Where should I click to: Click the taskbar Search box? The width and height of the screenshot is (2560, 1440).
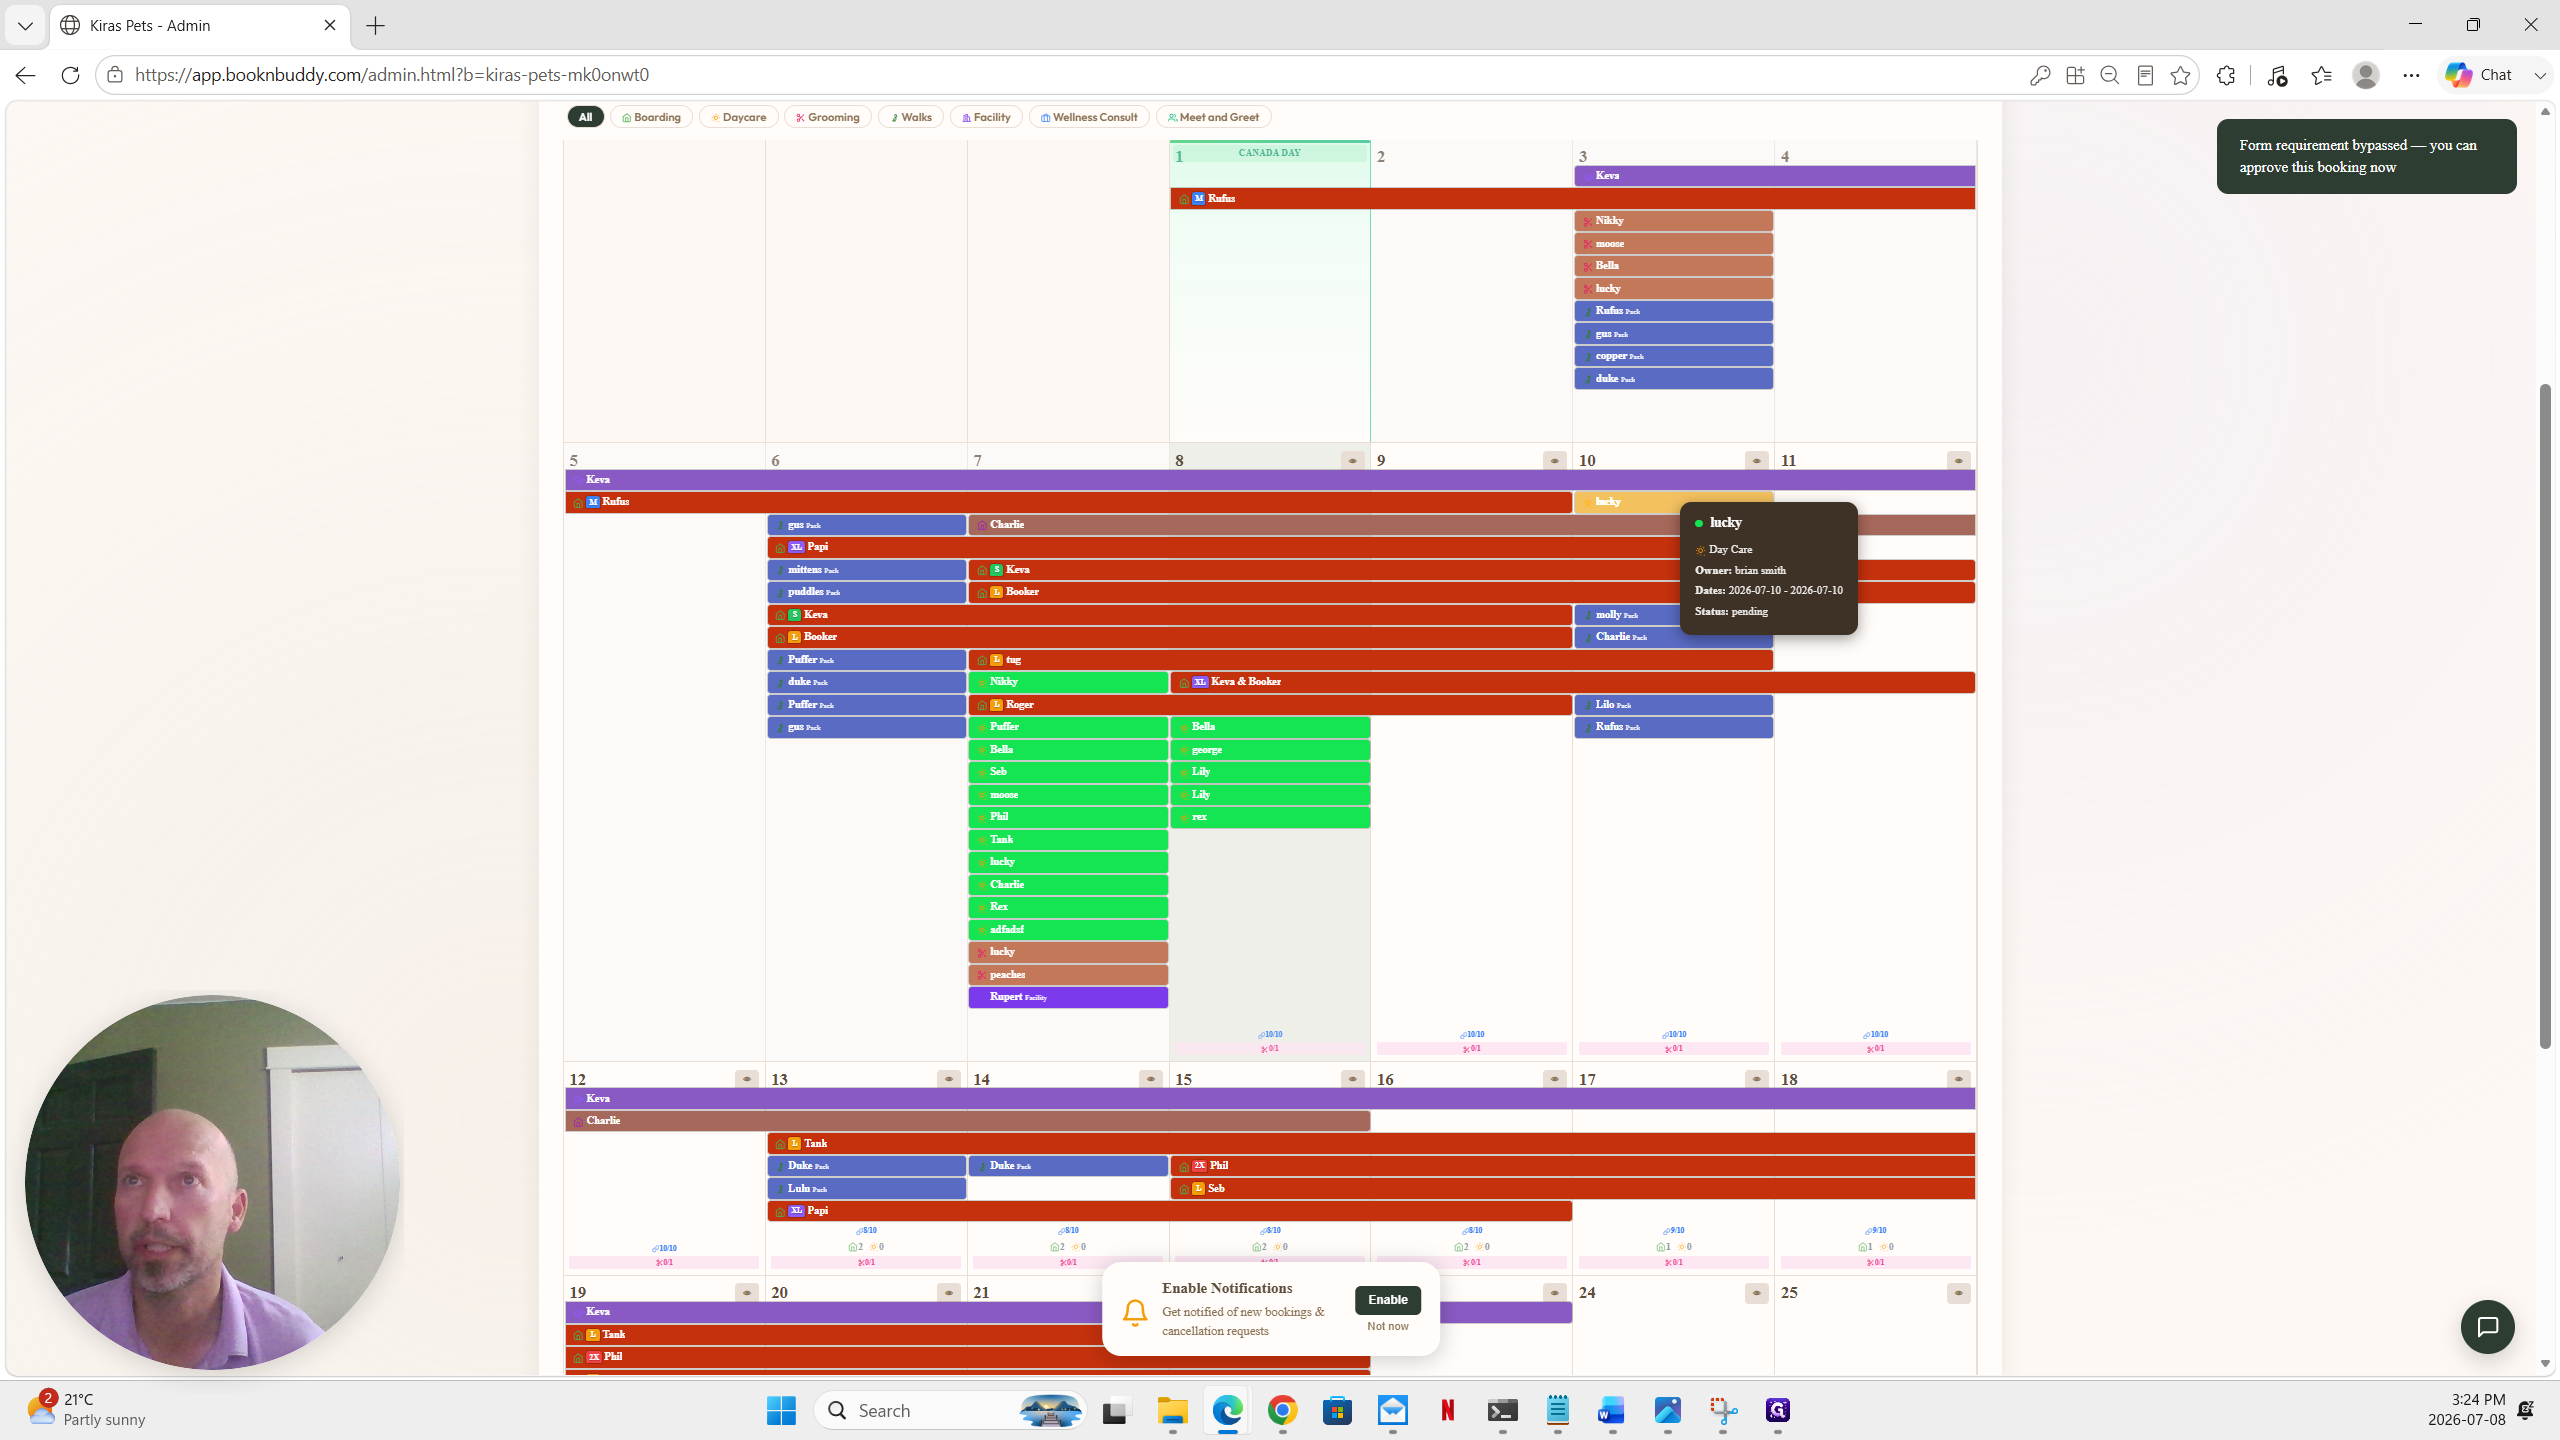950,1410
